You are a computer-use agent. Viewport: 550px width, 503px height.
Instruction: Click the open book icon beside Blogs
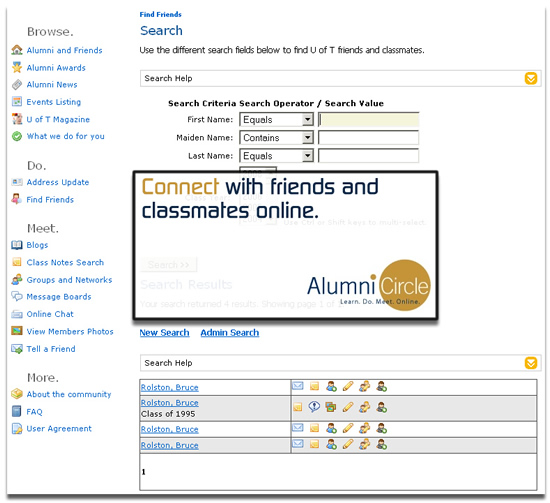click(16, 245)
